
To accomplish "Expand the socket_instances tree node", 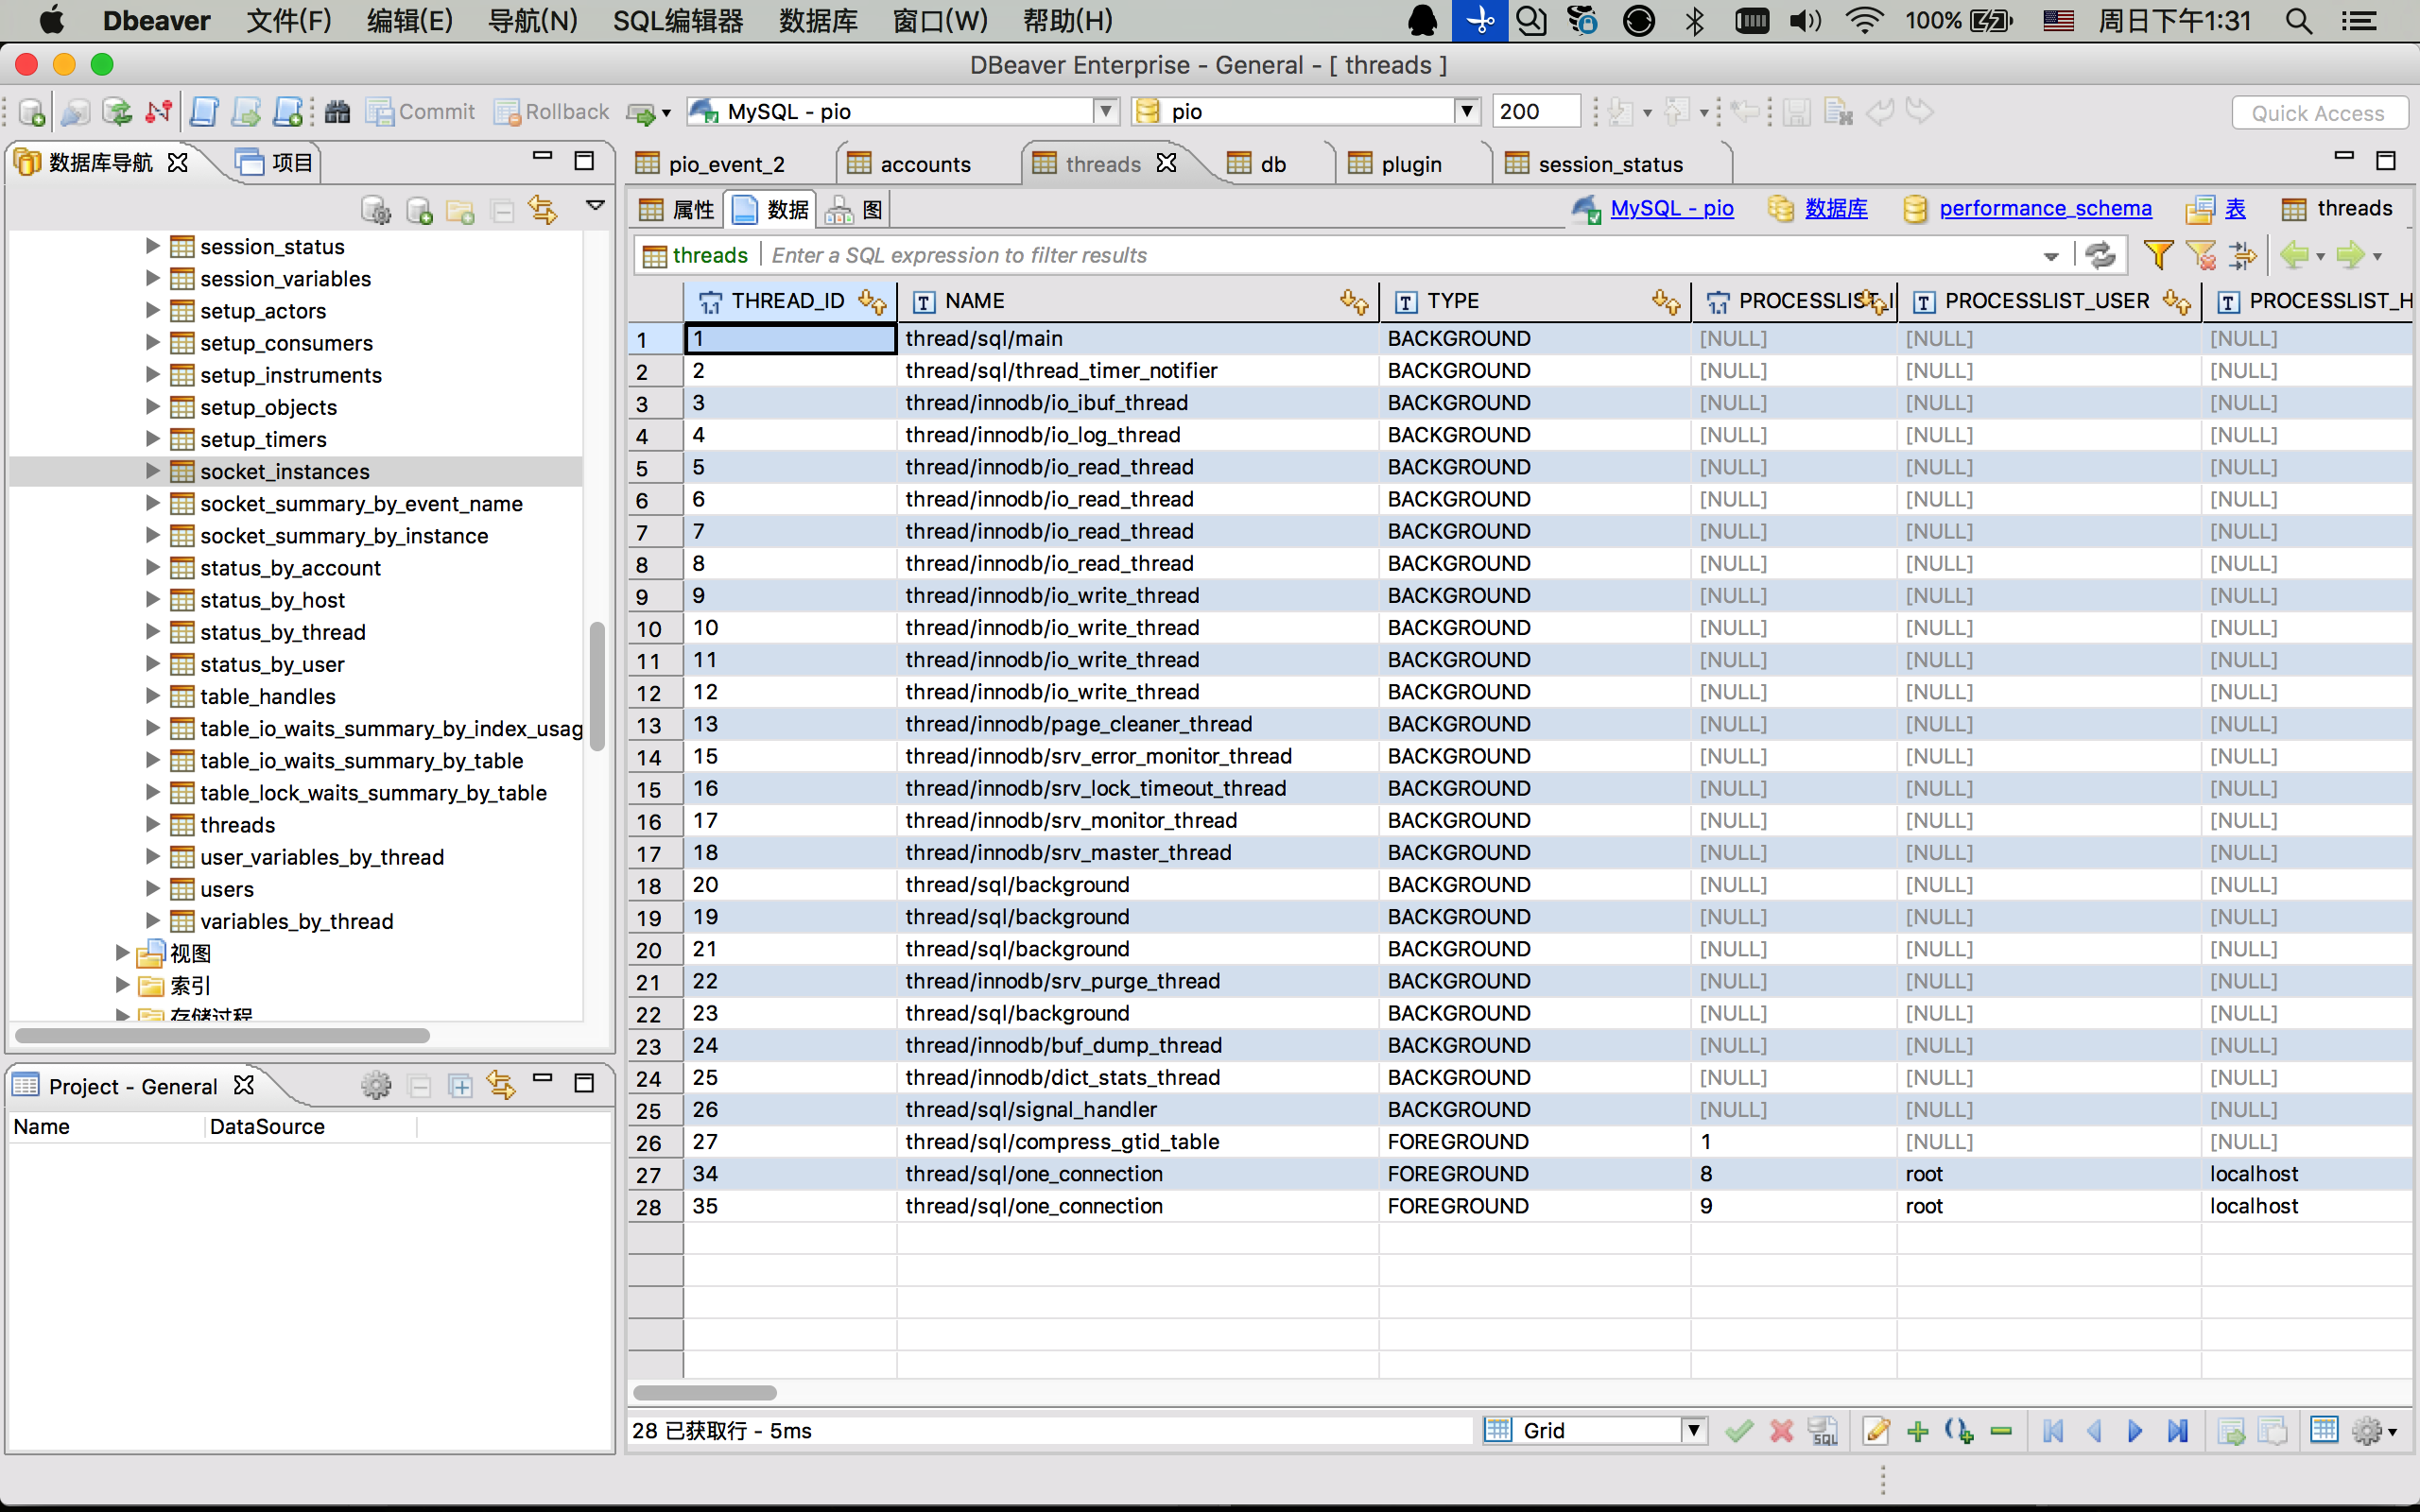I will pyautogui.click(x=152, y=471).
